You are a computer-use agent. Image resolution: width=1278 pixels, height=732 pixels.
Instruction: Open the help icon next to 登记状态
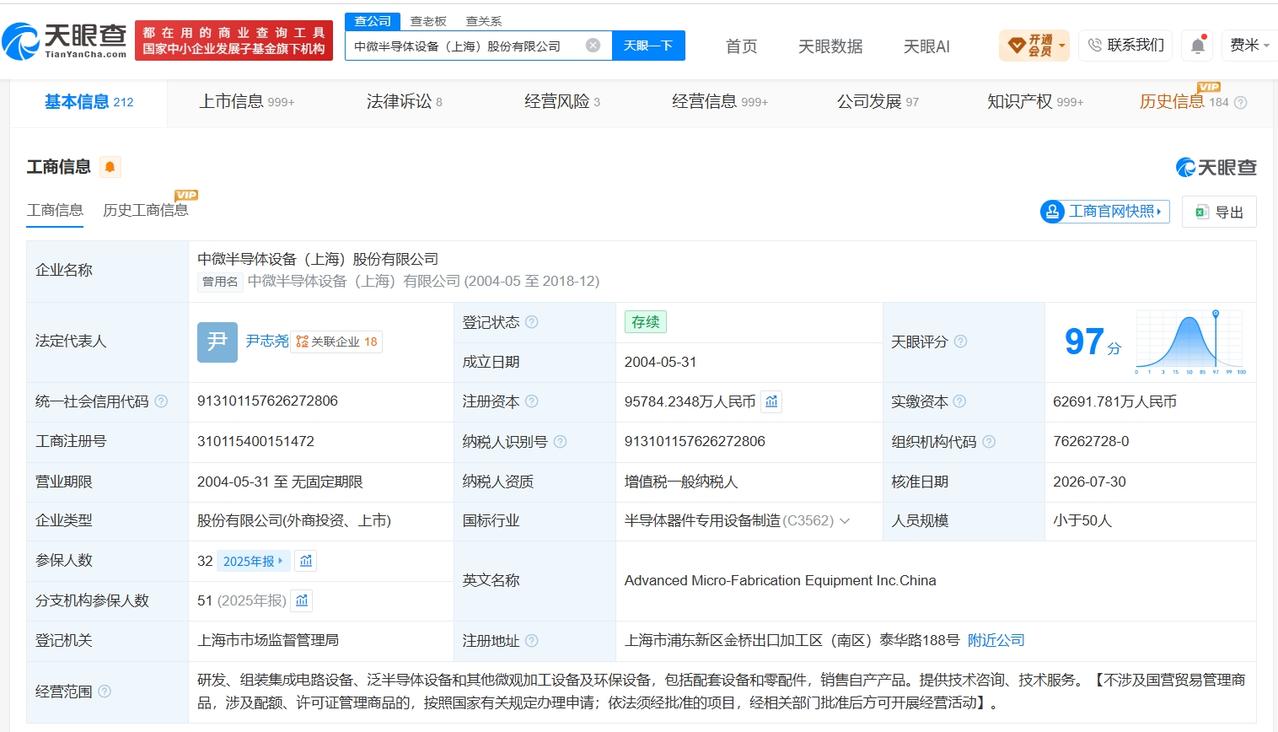pos(532,322)
